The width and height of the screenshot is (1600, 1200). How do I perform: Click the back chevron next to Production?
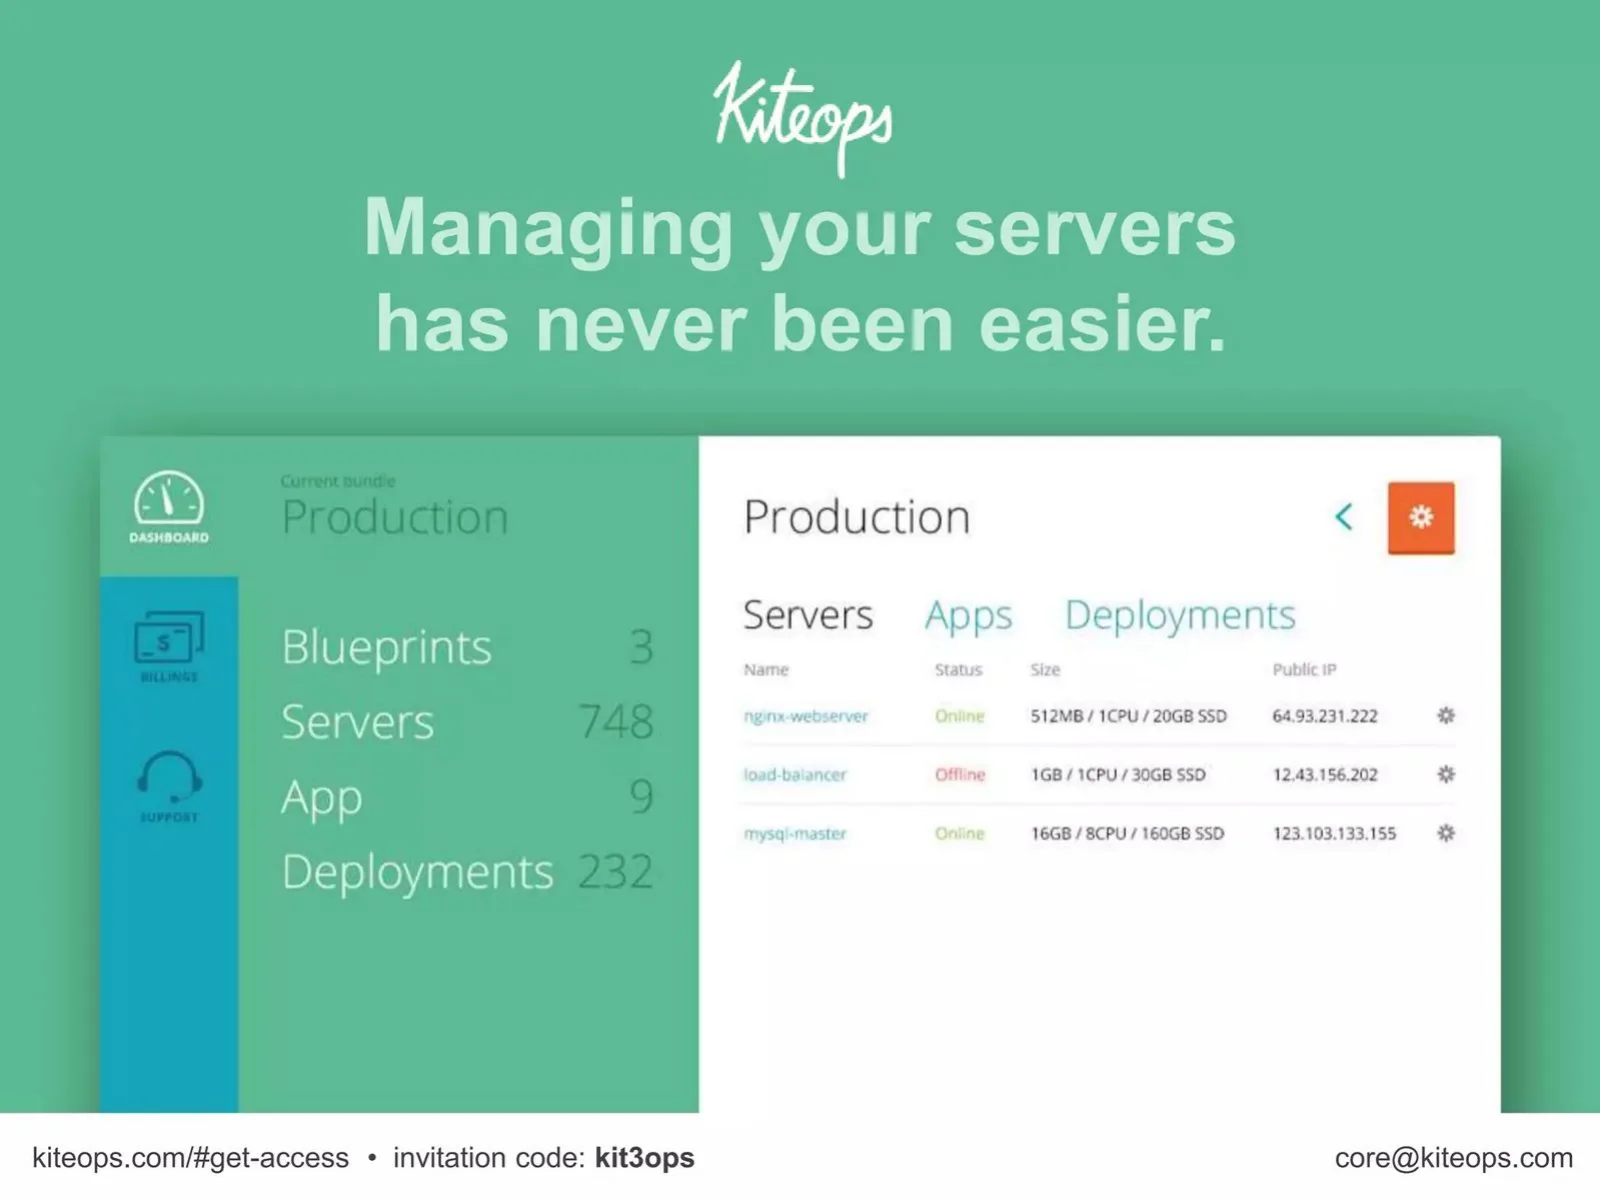[x=1344, y=517]
